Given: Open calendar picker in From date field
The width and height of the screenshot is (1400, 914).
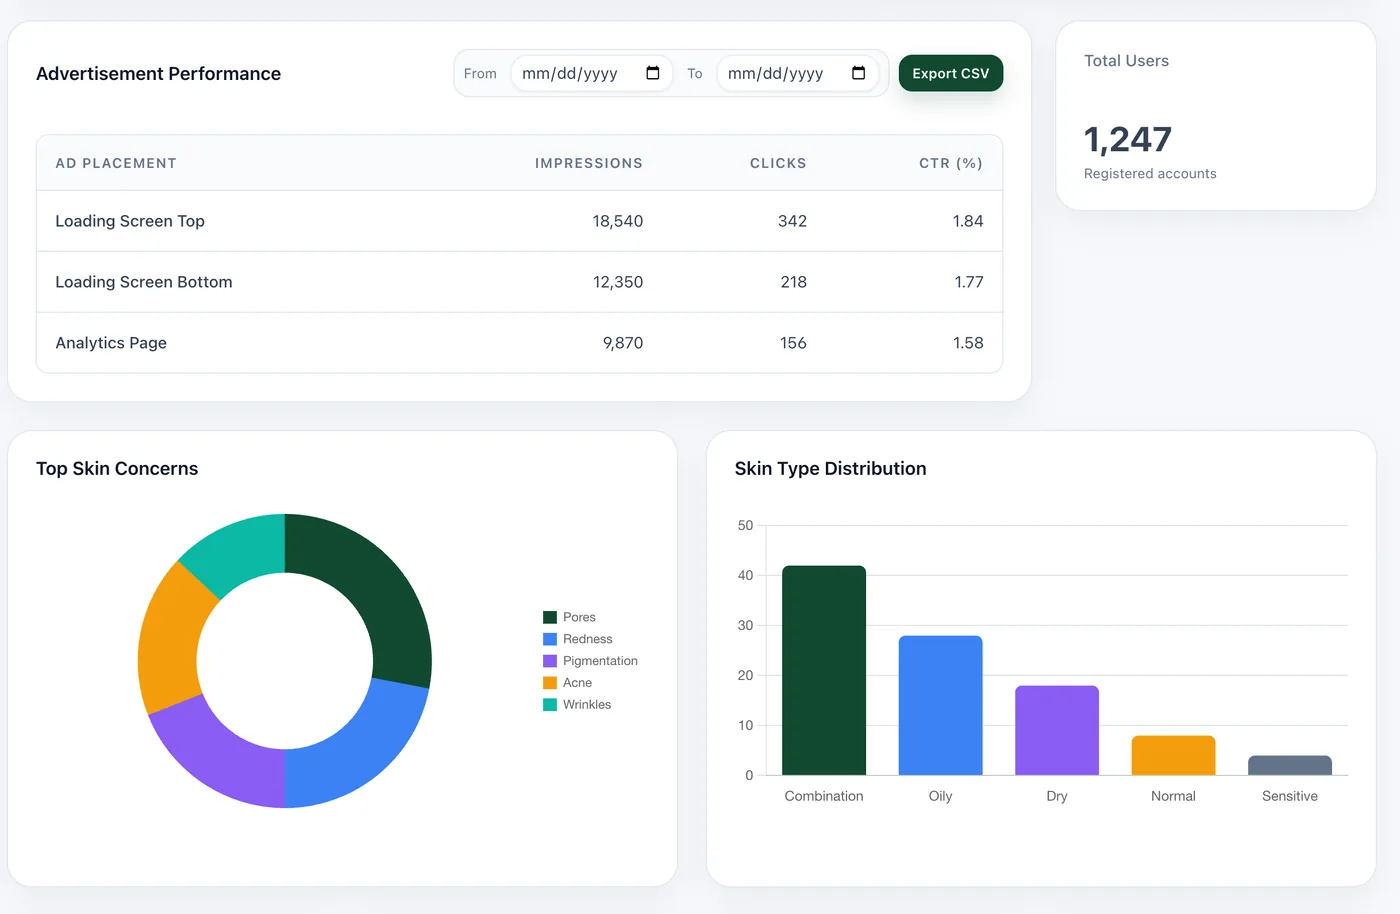Looking at the screenshot, I should [x=653, y=73].
